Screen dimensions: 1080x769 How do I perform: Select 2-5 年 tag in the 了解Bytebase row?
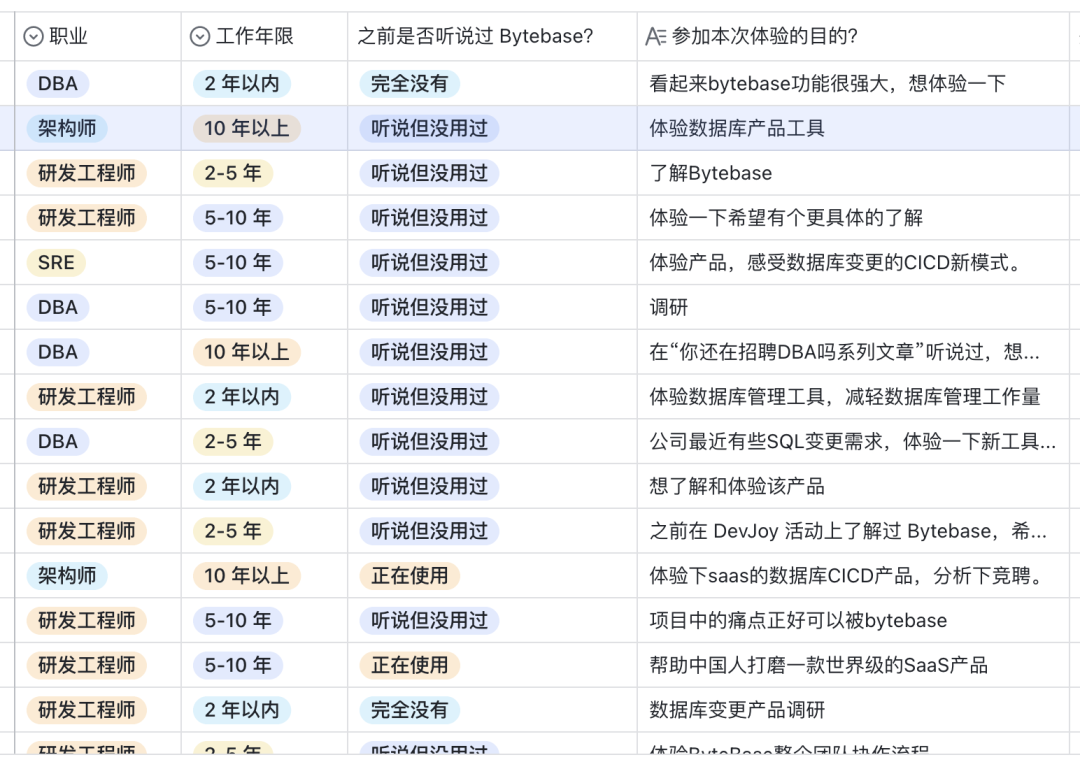(x=233, y=173)
